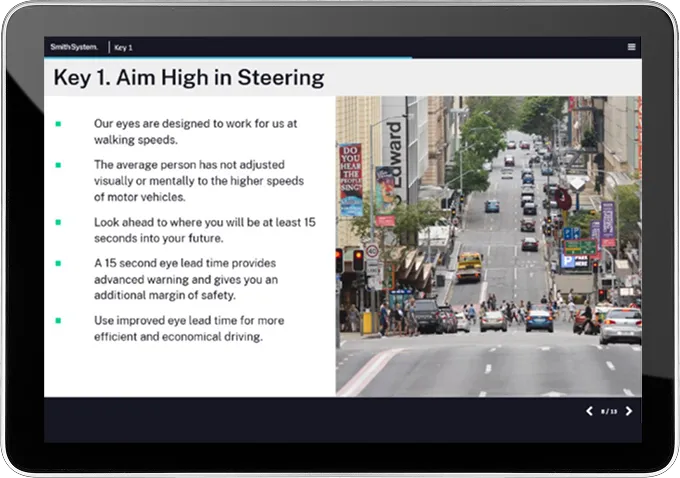Open the hamburger menu in the header
This screenshot has height=478, width=680.
pyautogui.click(x=631, y=47)
